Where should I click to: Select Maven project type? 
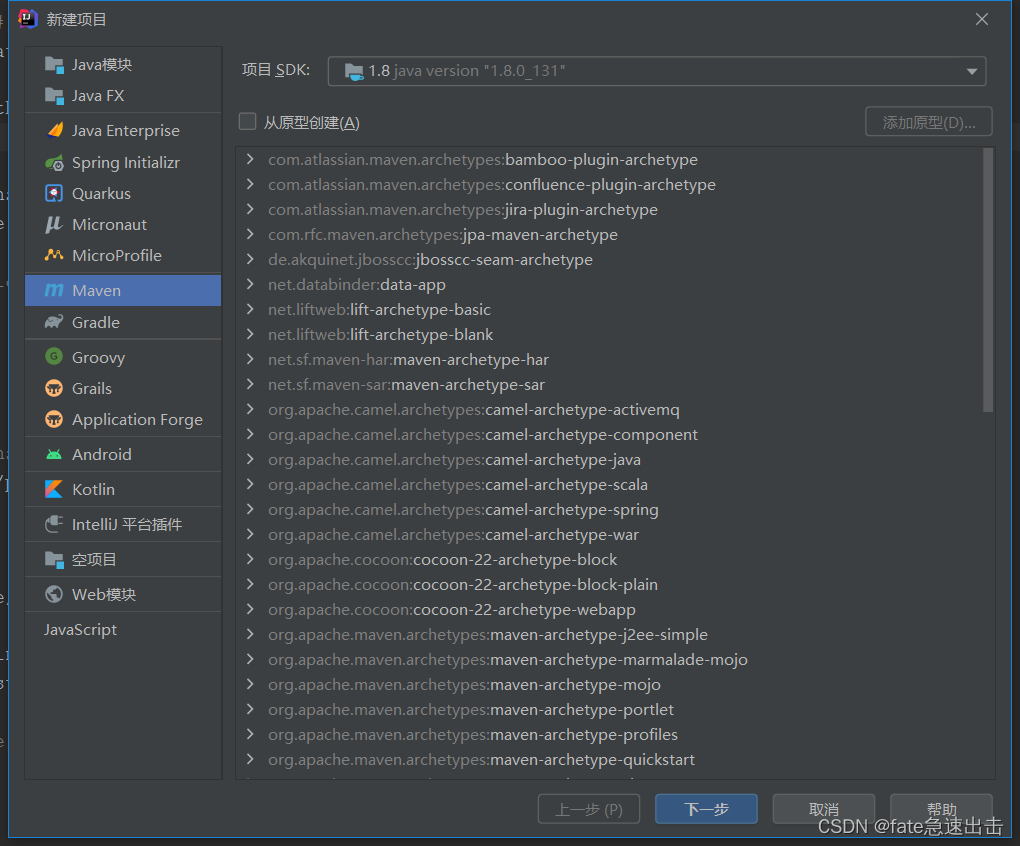pyautogui.click(x=123, y=290)
